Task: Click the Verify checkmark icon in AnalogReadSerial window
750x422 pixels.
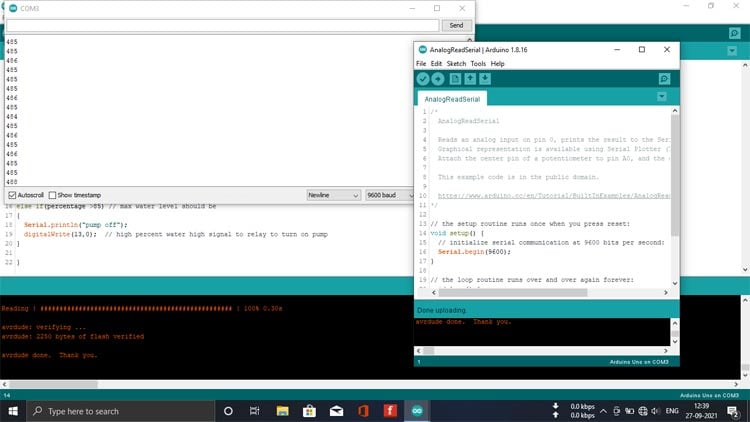Action: click(x=423, y=79)
